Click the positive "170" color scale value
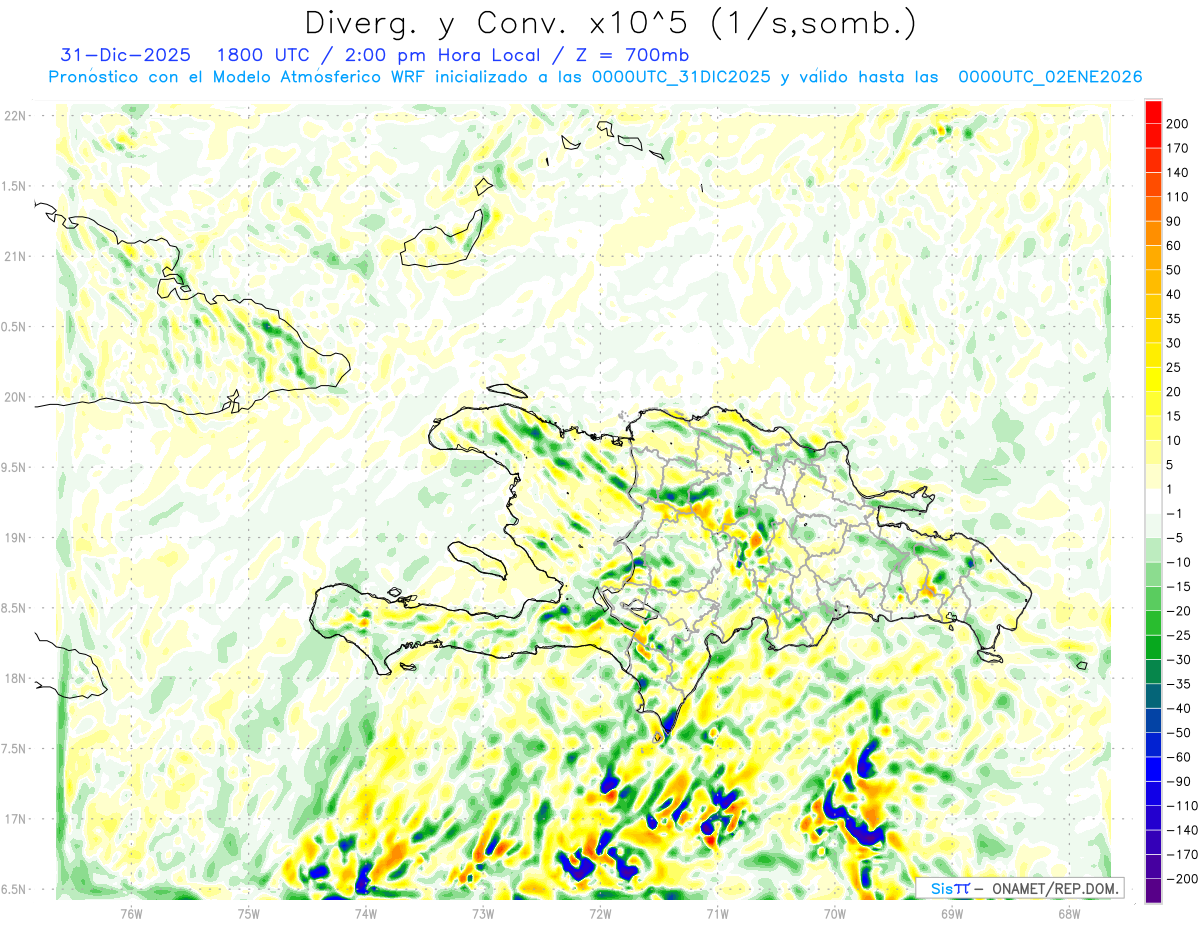The height and width of the screenshot is (927, 1200). point(1177,149)
